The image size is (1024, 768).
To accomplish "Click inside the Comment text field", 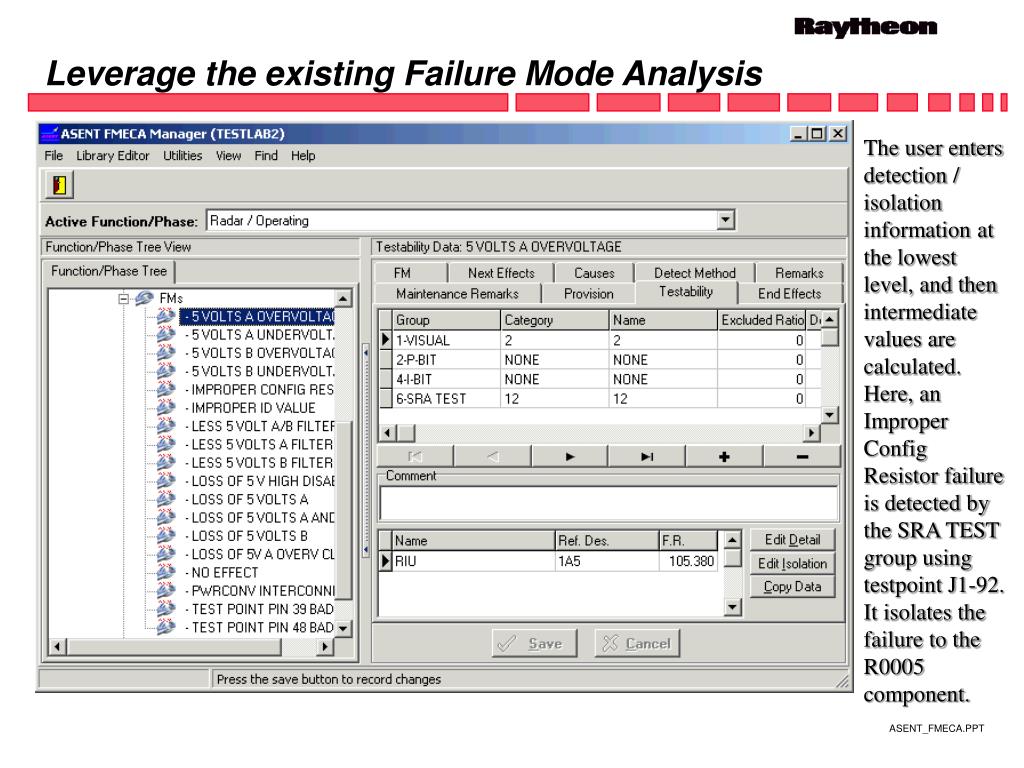I will [x=608, y=503].
